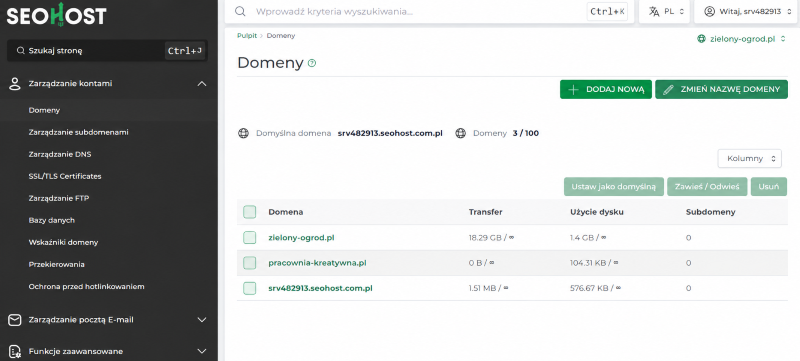
Task: Focus the 'Szukaj stronę' sidebar search
Action: [107, 50]
